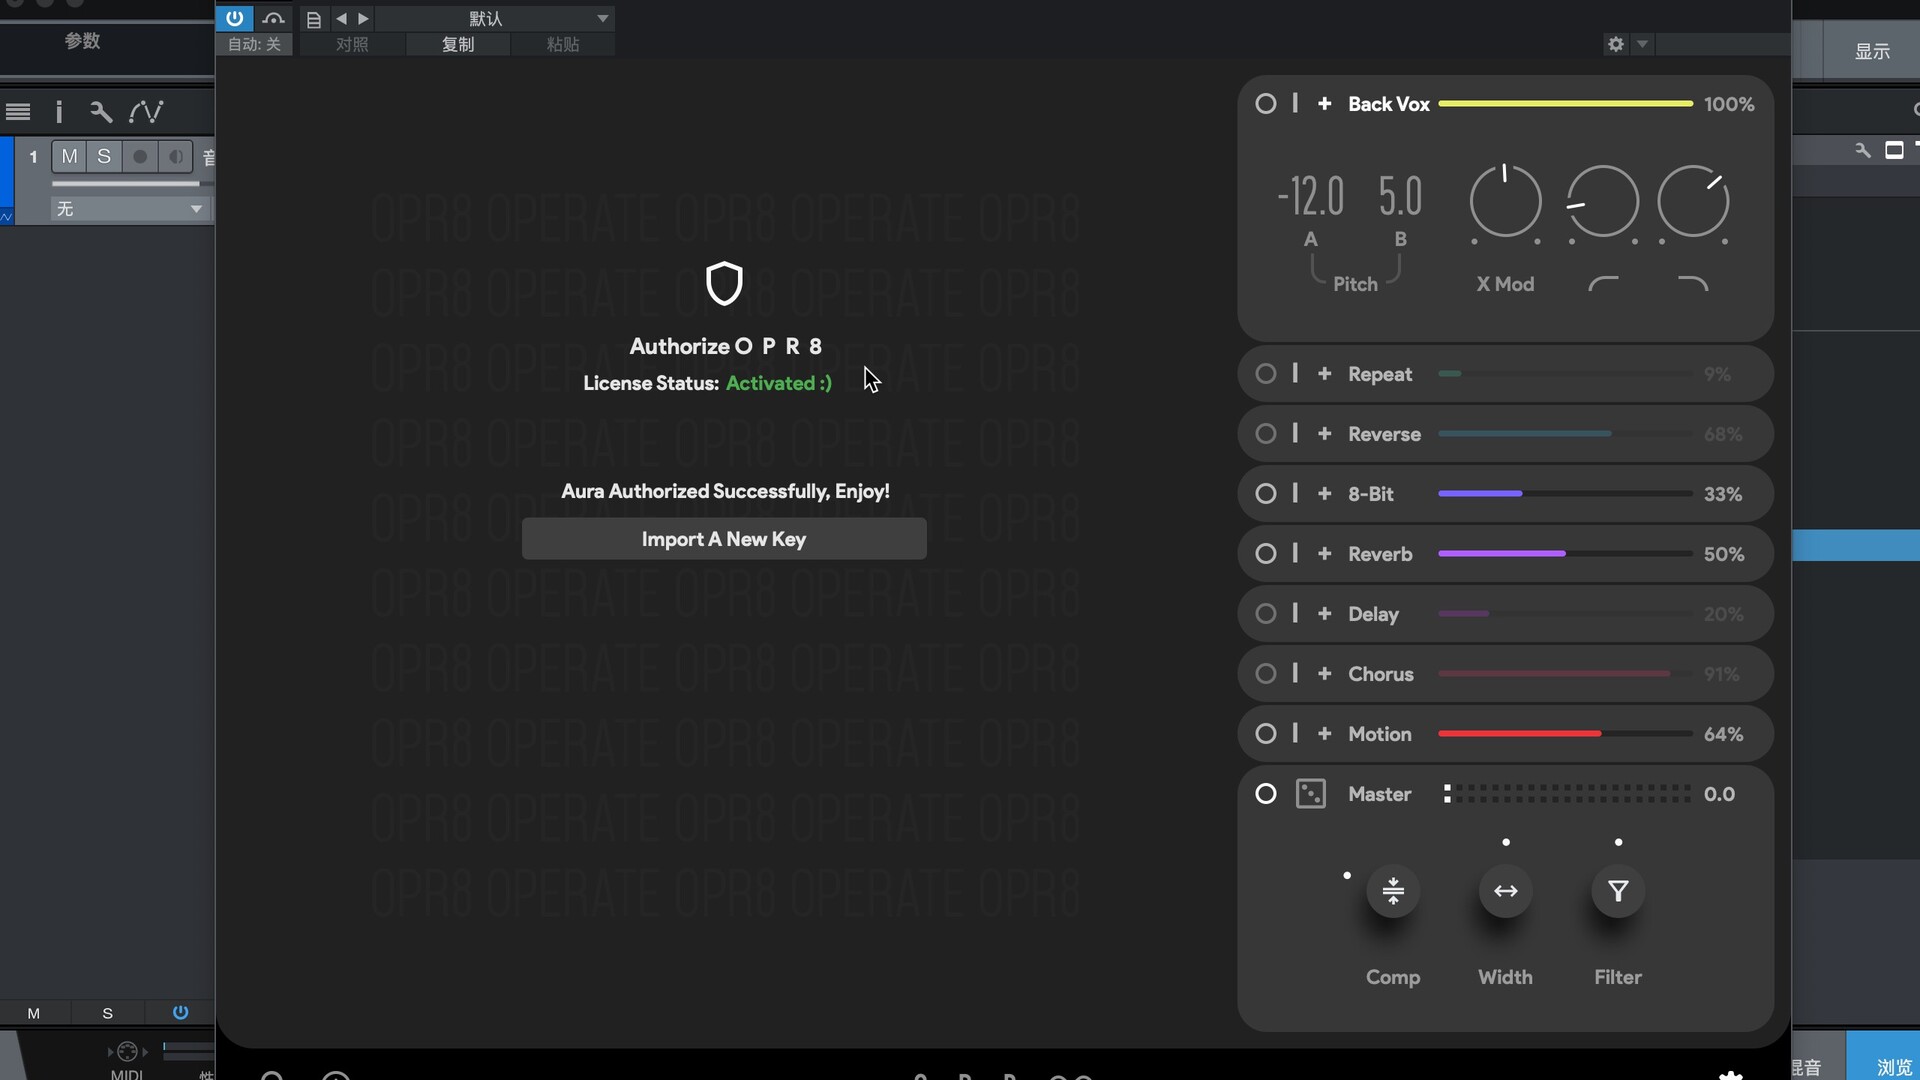Go to previous preset arrow
Image resolution: width=1920 pixels, height=1080 pixels.
[341, 18]
